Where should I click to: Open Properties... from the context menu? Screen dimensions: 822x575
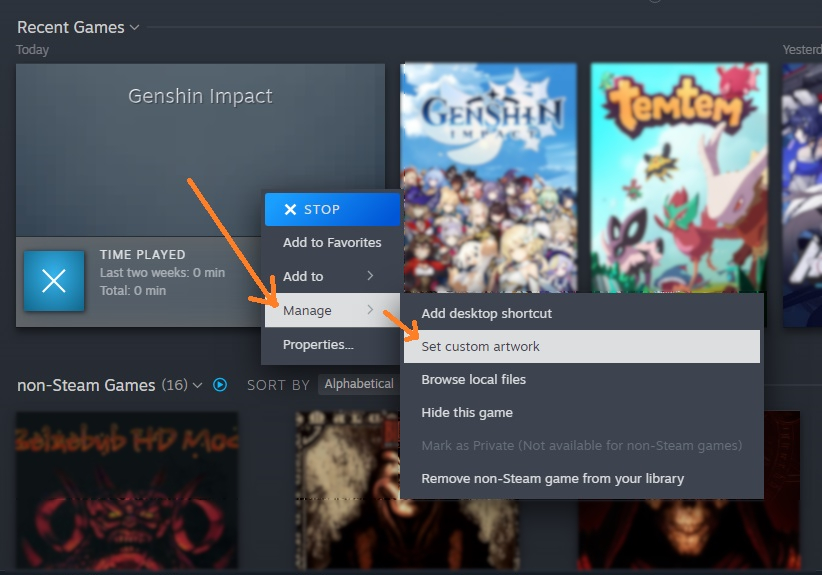pyautogui.click(x=332, y=345)
